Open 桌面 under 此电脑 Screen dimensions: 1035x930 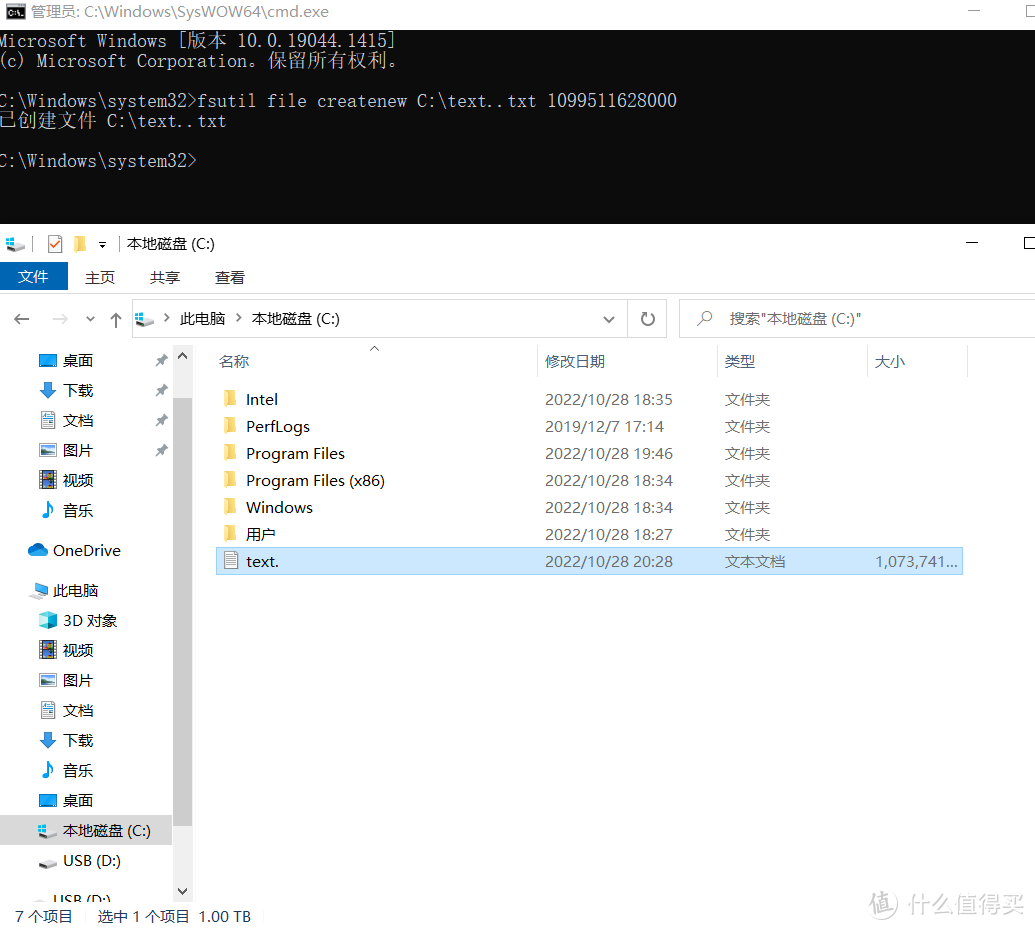pos(78,801)
